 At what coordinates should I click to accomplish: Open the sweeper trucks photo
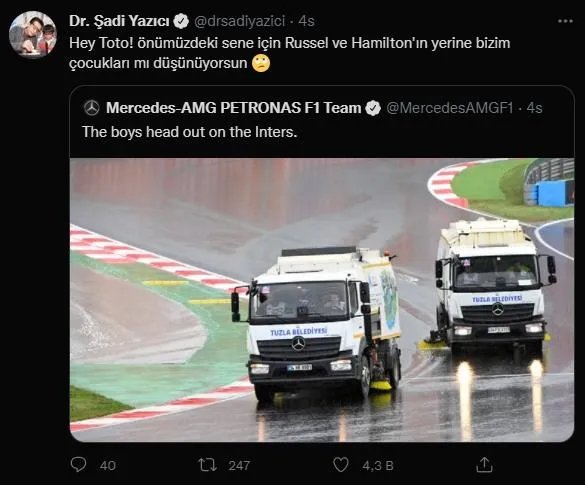(x=322, y=300)
